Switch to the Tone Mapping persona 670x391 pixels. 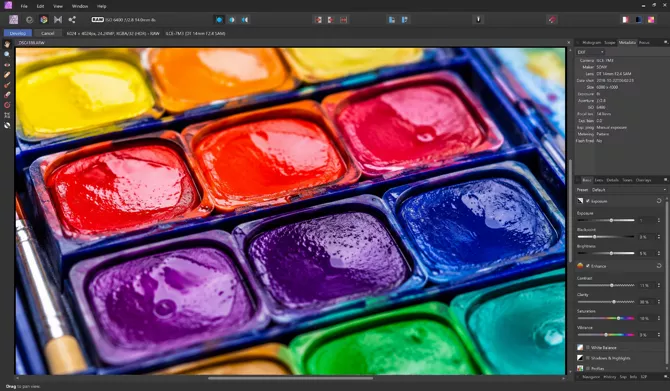(58, 20)
